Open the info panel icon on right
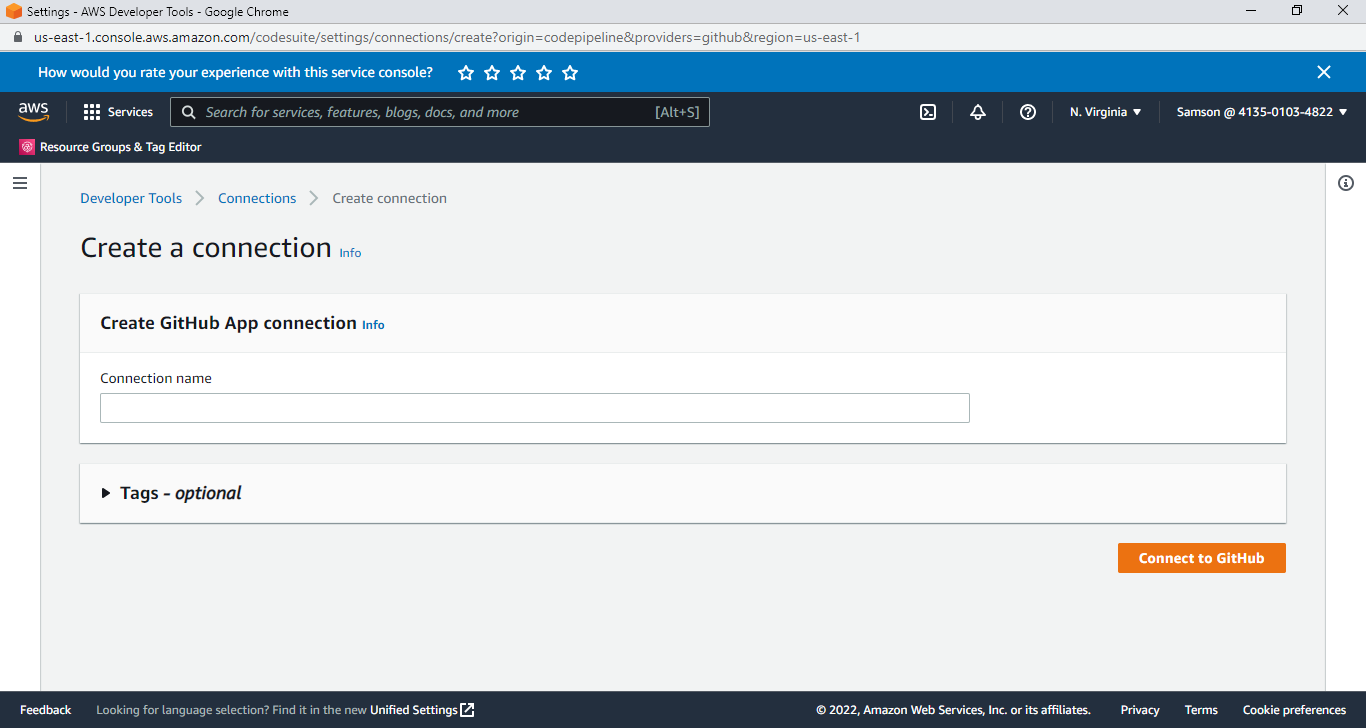1366x728 pixels. 1346,183
